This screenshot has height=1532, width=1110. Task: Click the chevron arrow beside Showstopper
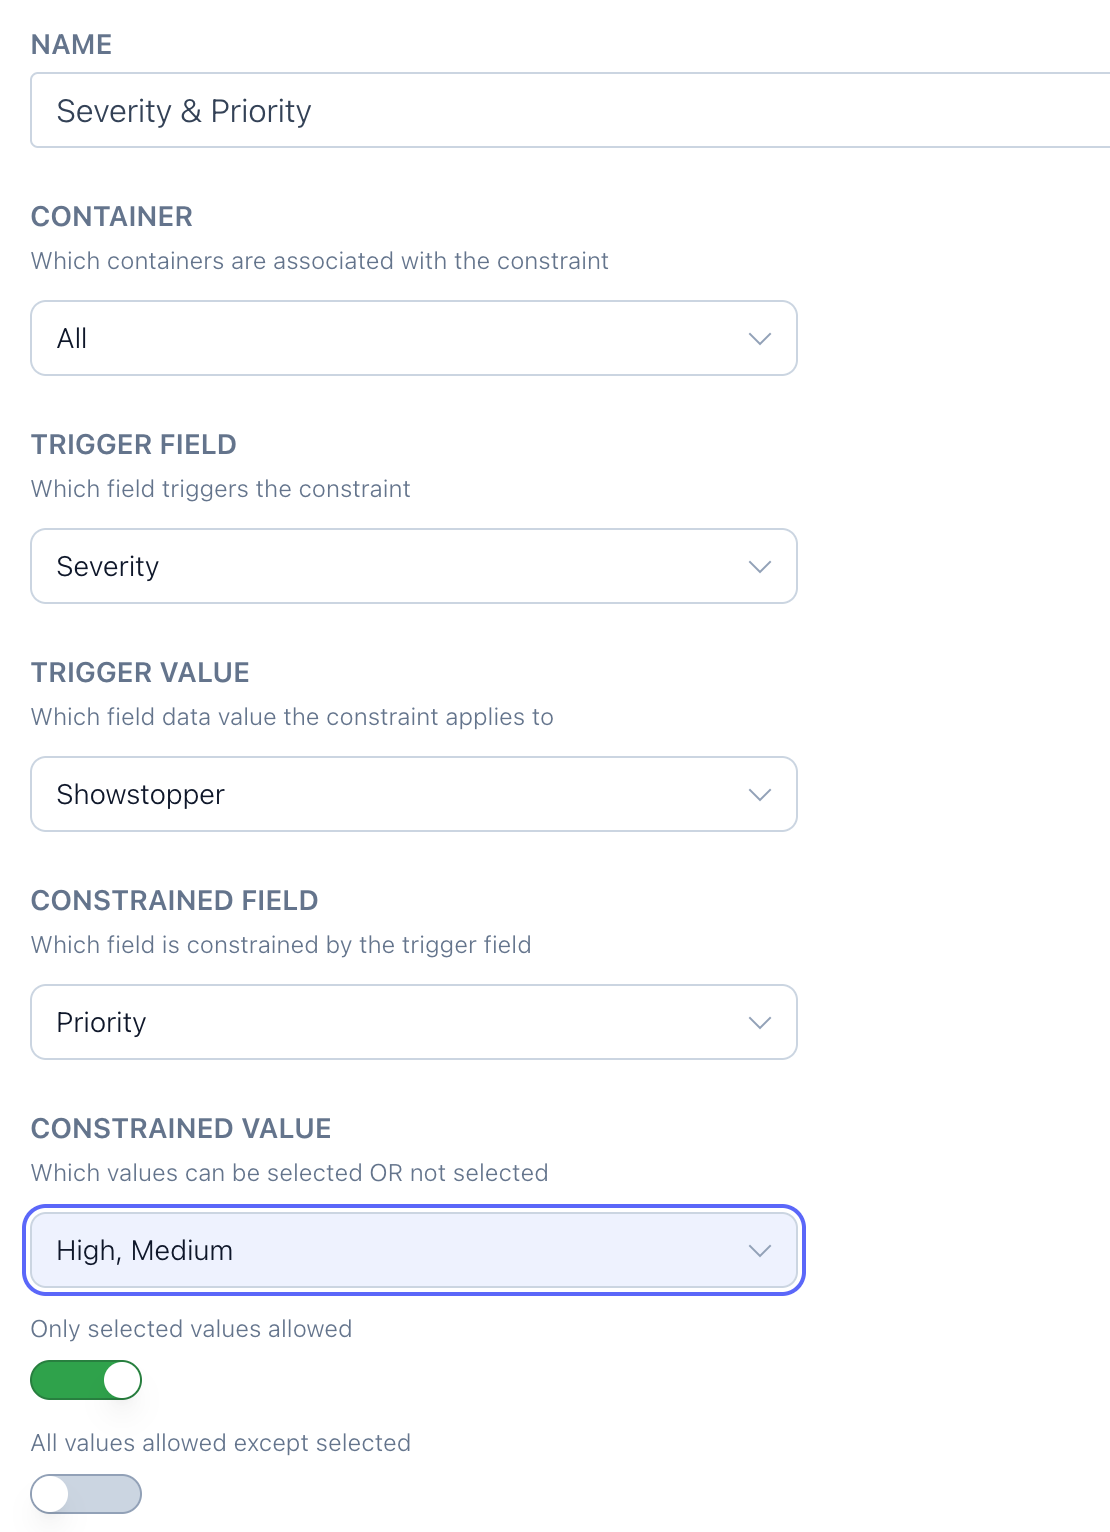pyautogui.click(x=760, y=795)
